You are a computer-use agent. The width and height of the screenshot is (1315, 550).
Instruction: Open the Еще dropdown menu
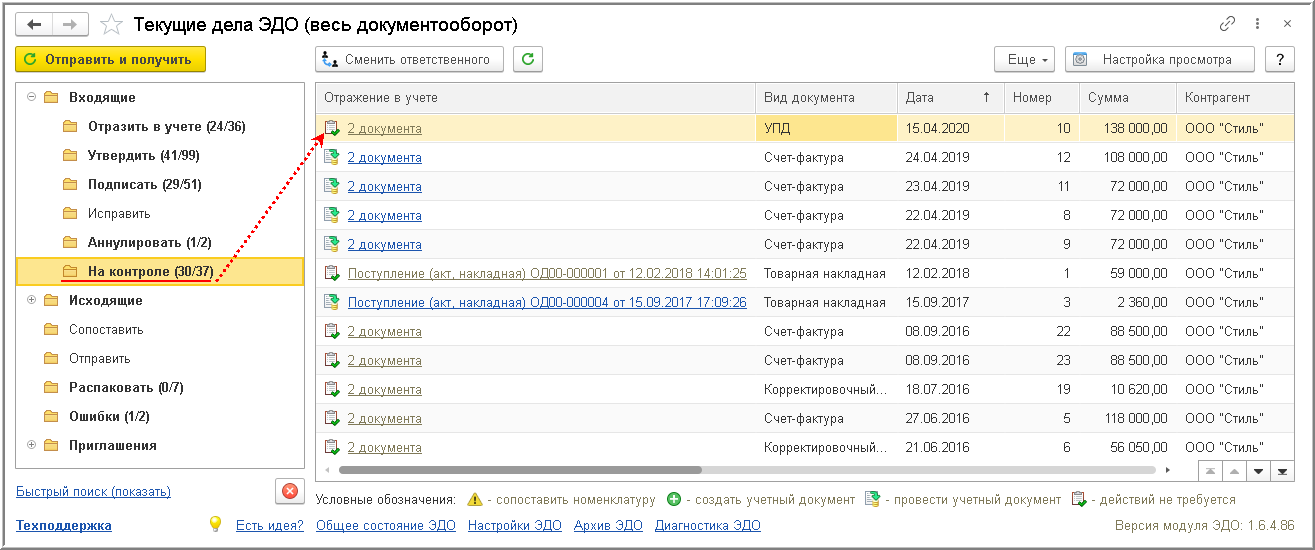click(1024, 60)
